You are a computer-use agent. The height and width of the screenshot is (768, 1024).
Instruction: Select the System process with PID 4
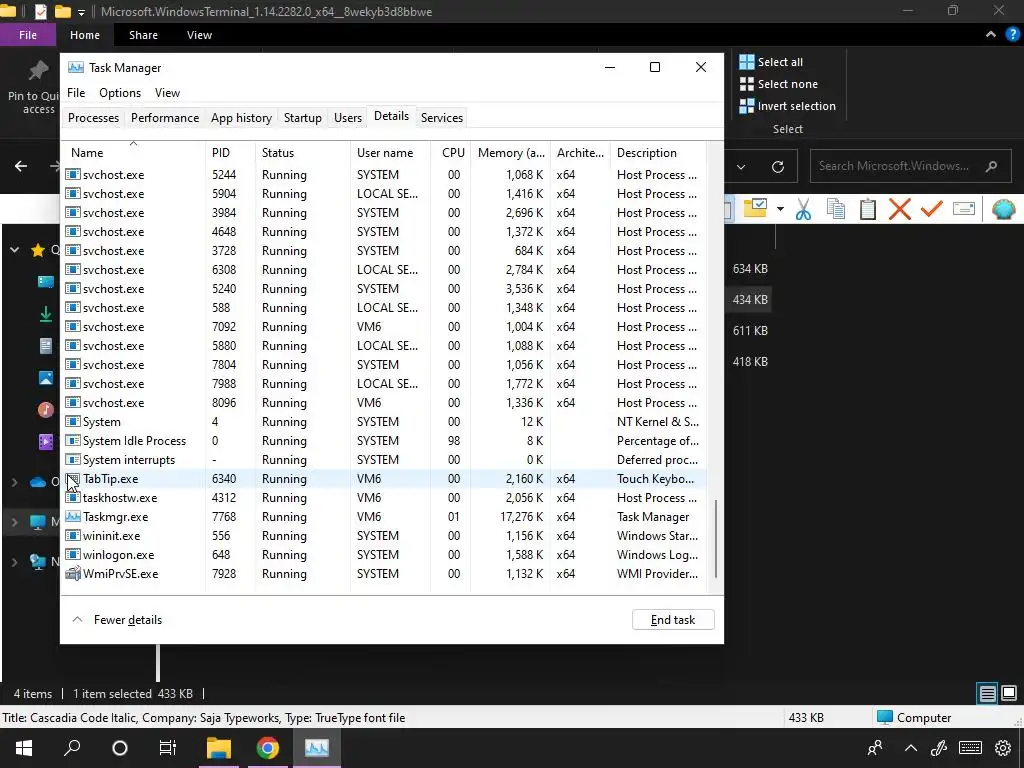384,422
